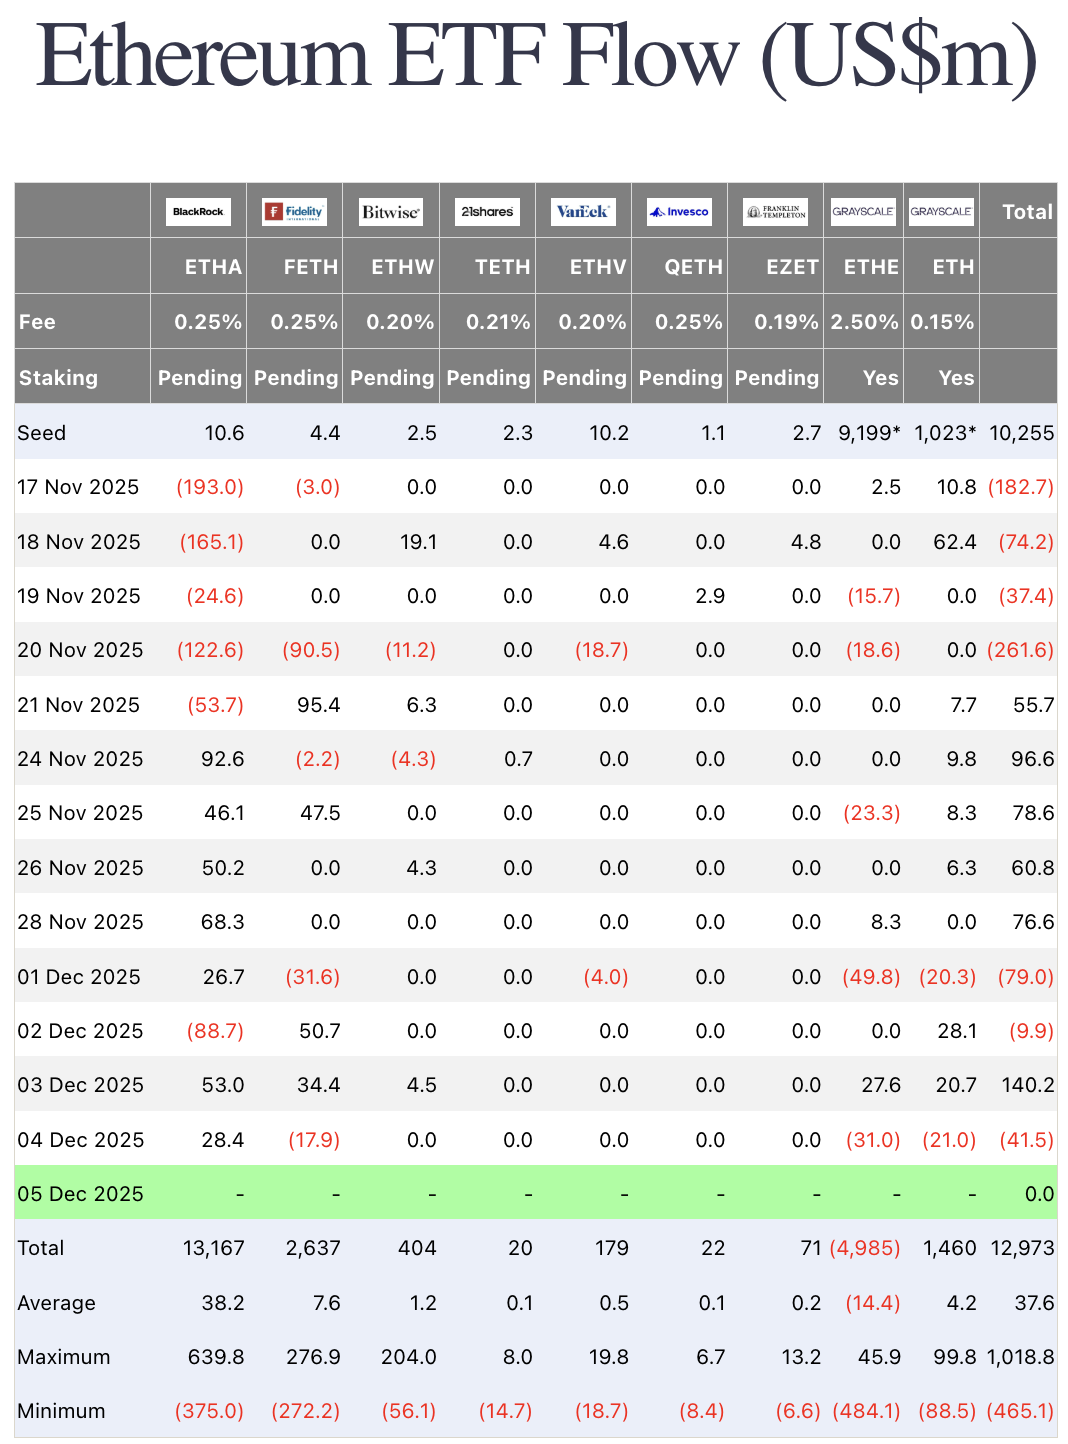Screen dimensions: 1068x1444
Task: Select the TETH ticker header
Action: pyautogui.click(x=502, y=267)
